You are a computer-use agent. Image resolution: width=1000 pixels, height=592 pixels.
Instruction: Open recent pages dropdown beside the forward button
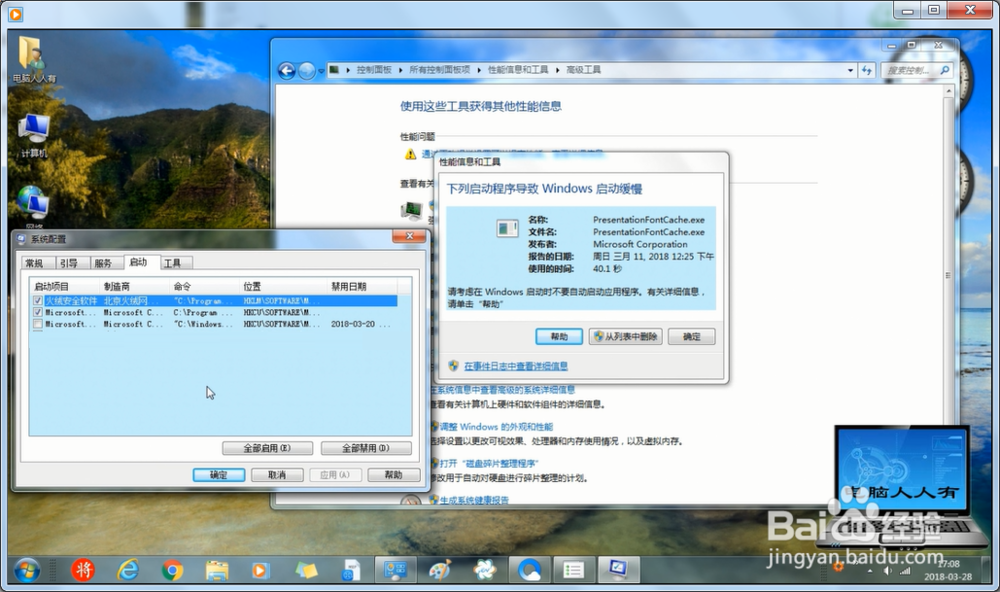tap(321, 71)
